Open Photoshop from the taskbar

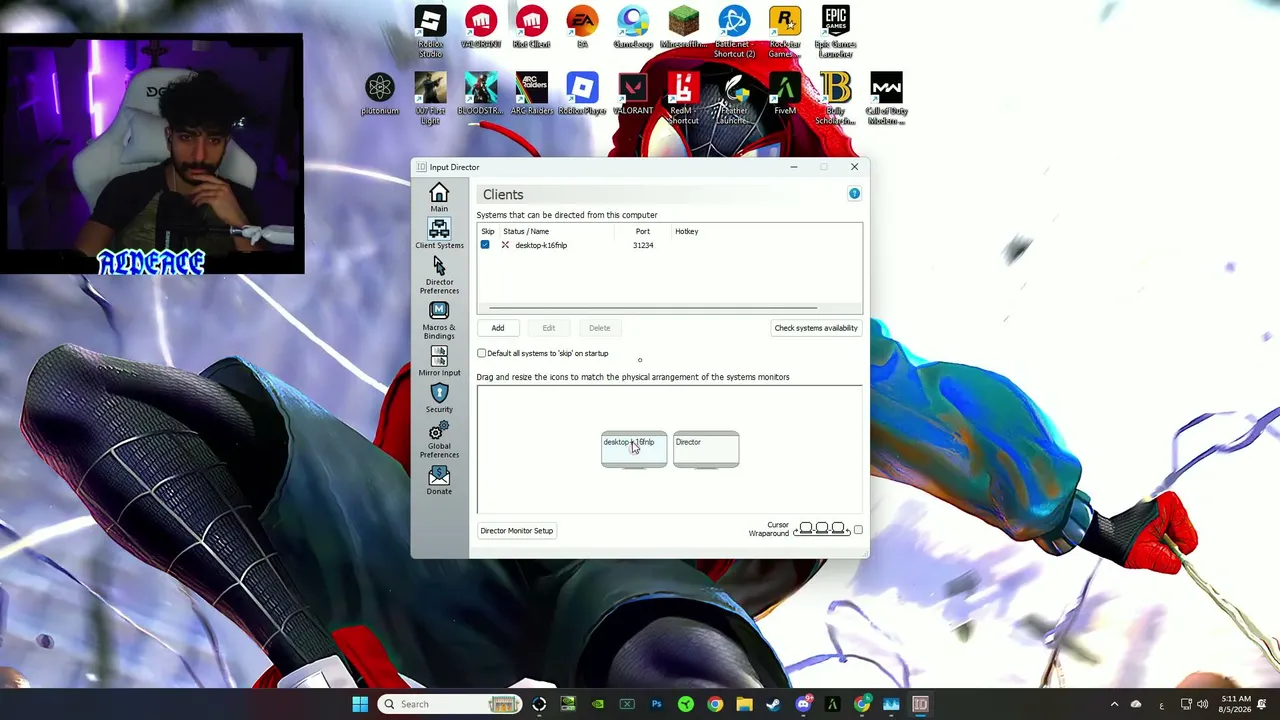[656, 704]
